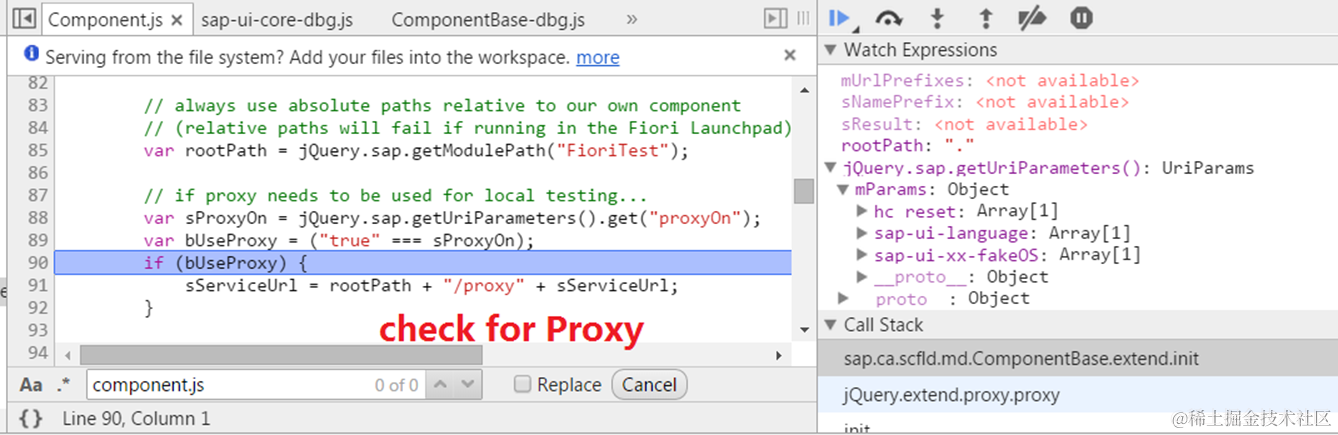This screenshot has width=1338, height=435.
Task: Click line number 85 in gutter
Action: 37,151
